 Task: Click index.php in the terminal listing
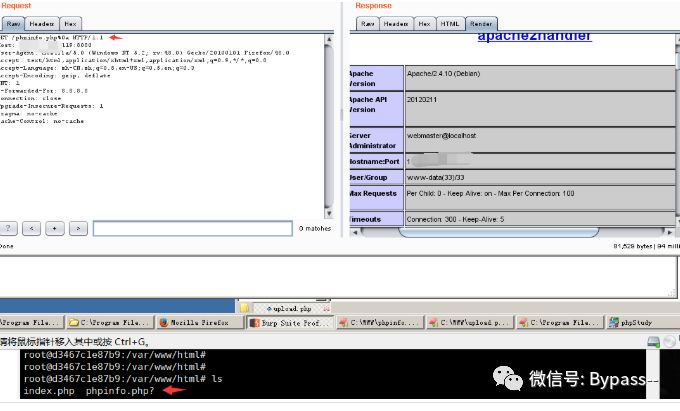(49, 391)
